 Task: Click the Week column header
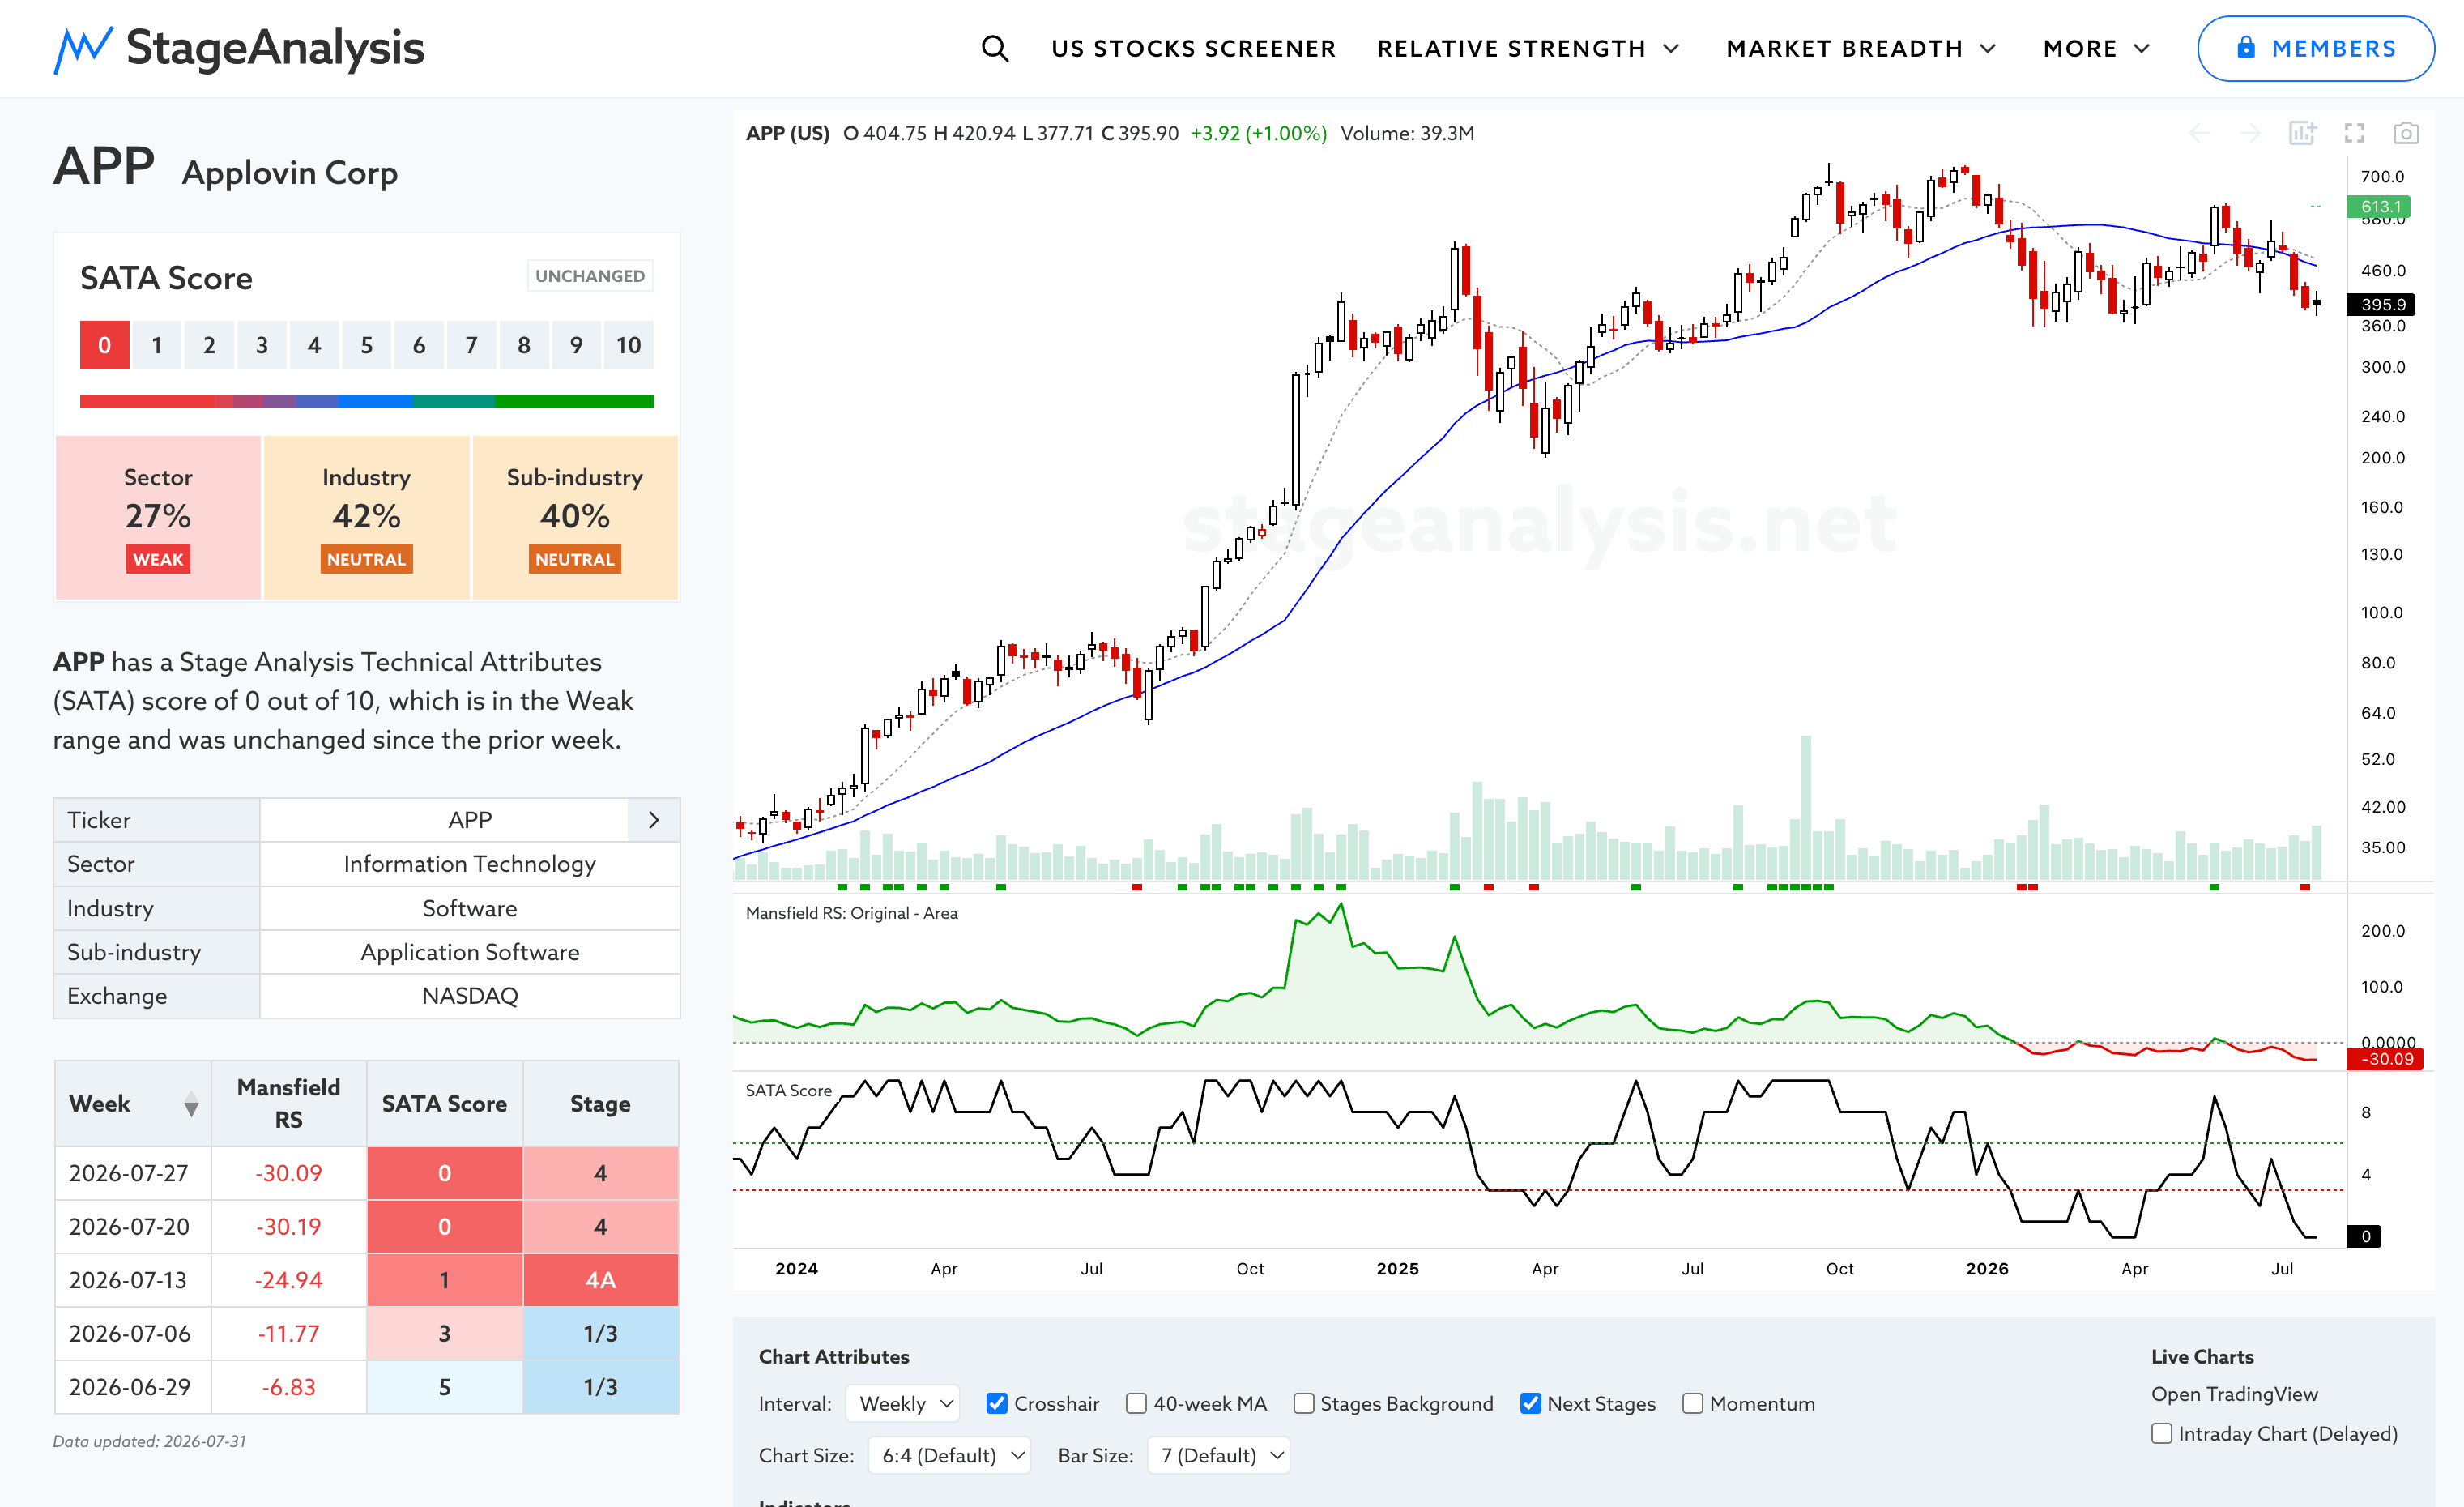(x=133, y=1104)
